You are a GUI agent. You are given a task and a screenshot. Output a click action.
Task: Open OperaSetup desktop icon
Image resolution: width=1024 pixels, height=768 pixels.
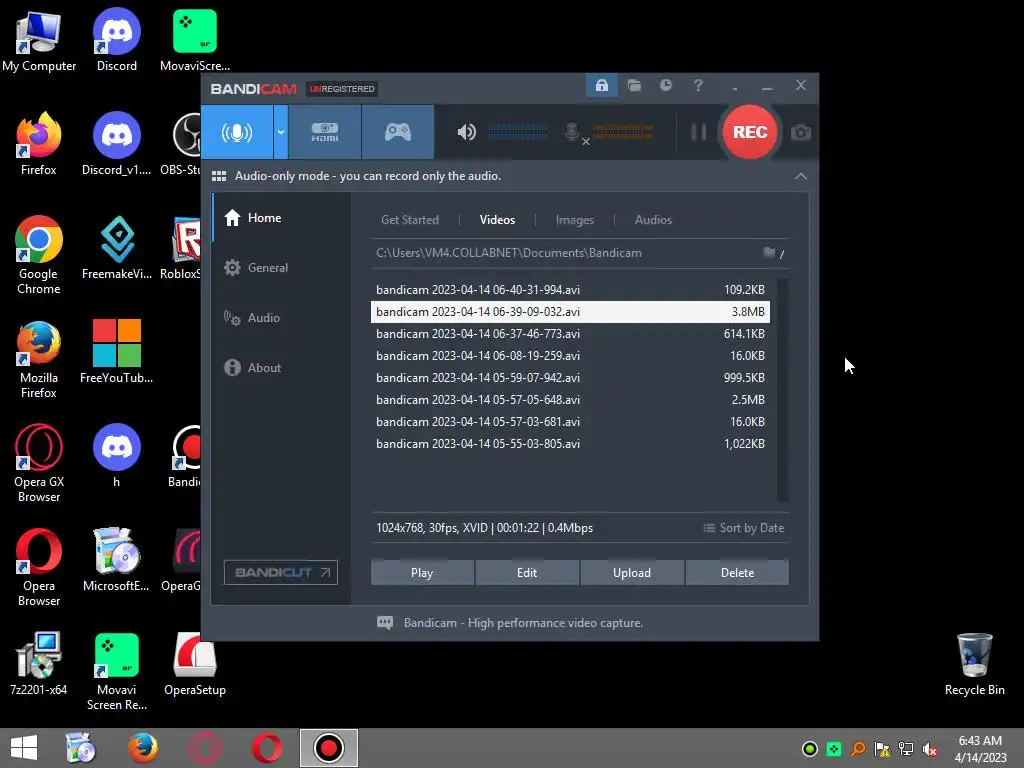click(195, 665)
